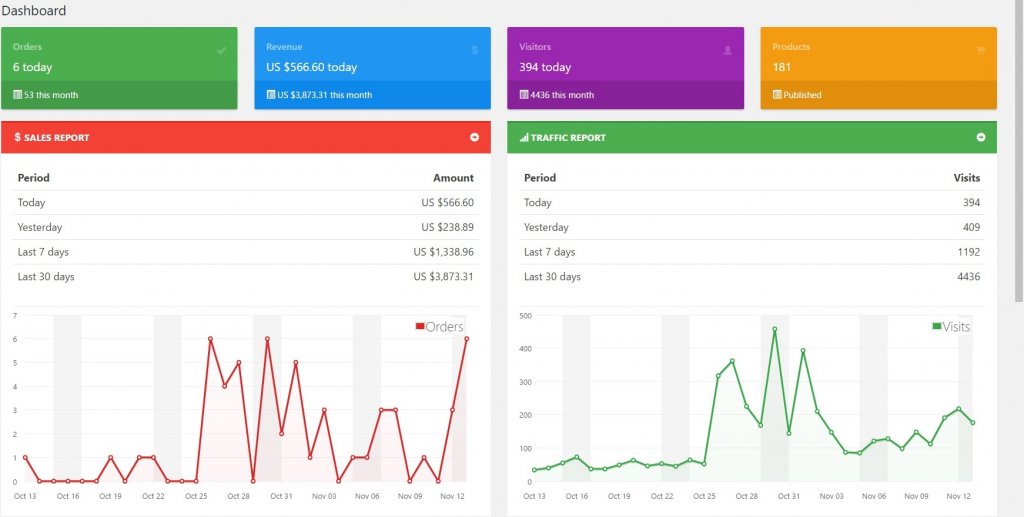This screenshot has width=1024, height=517.
Task: Click the checkmark icon on Orders card
Action: point(221,50)
